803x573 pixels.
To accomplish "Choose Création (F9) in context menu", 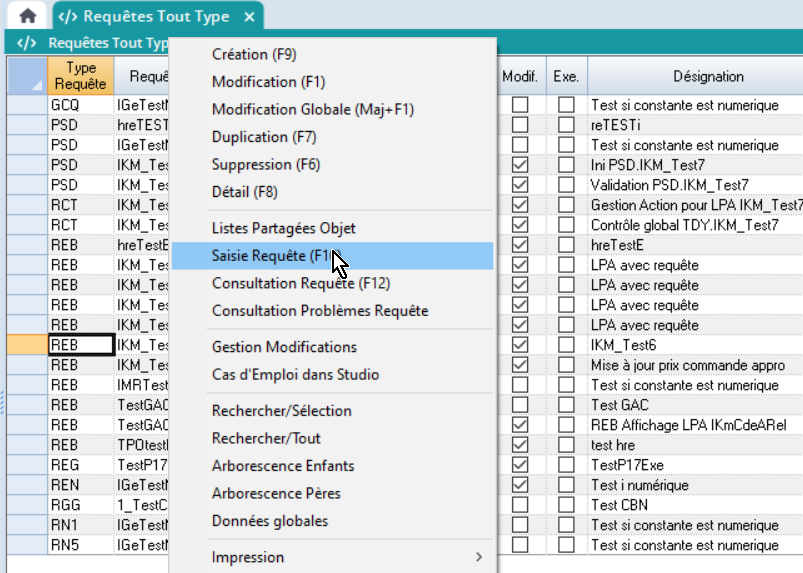I will (254, 54).
